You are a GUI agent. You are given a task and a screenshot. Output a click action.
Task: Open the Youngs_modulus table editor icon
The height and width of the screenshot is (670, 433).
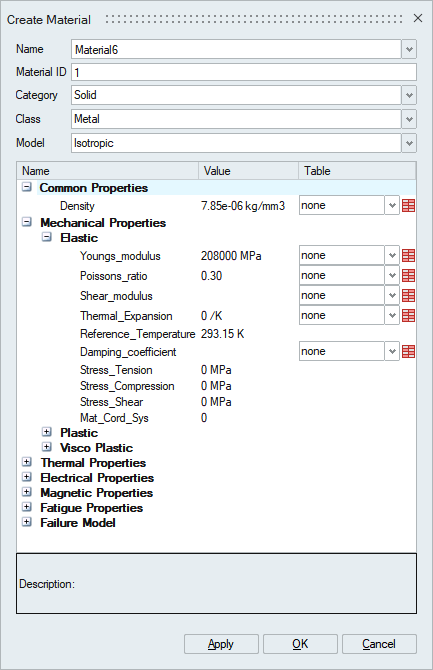pos(409,256)
